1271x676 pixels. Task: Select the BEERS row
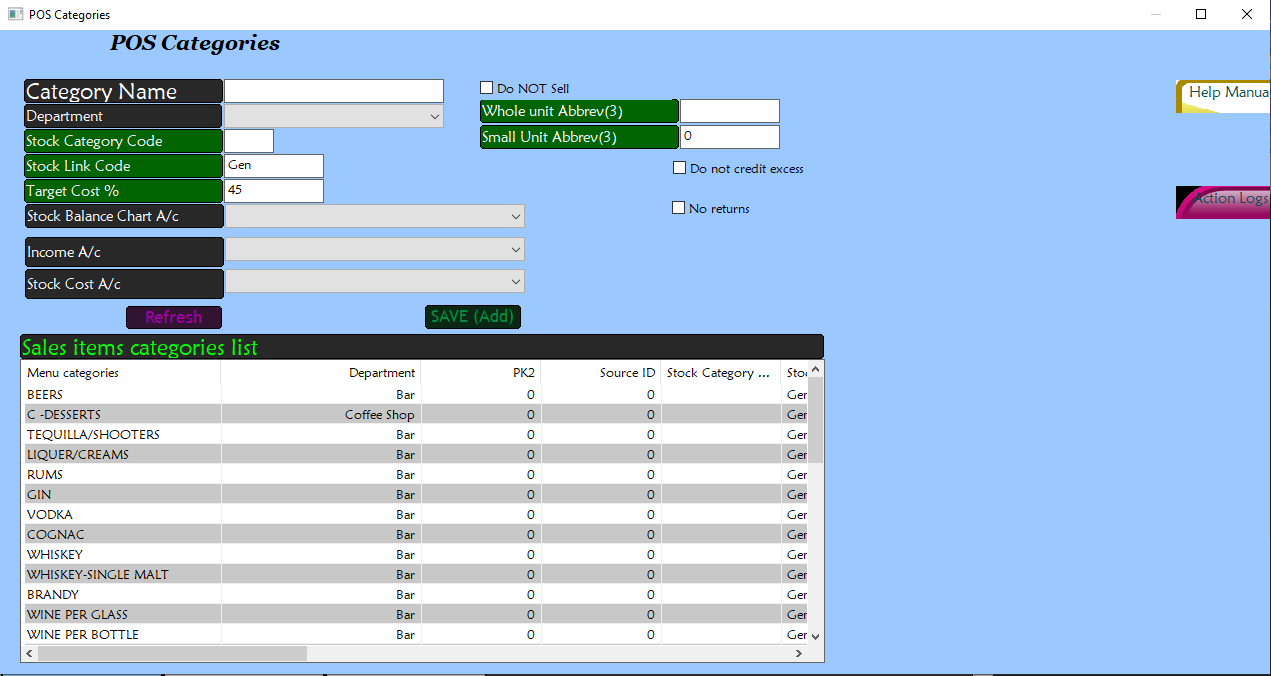pyautogui.click(x=414, y=395)
